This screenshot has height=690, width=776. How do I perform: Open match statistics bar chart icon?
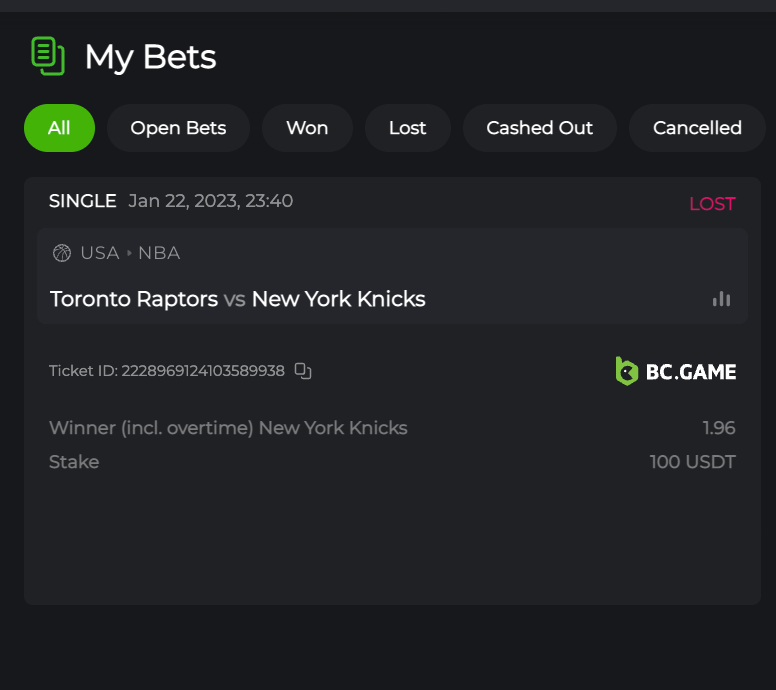tap(721, 299)
